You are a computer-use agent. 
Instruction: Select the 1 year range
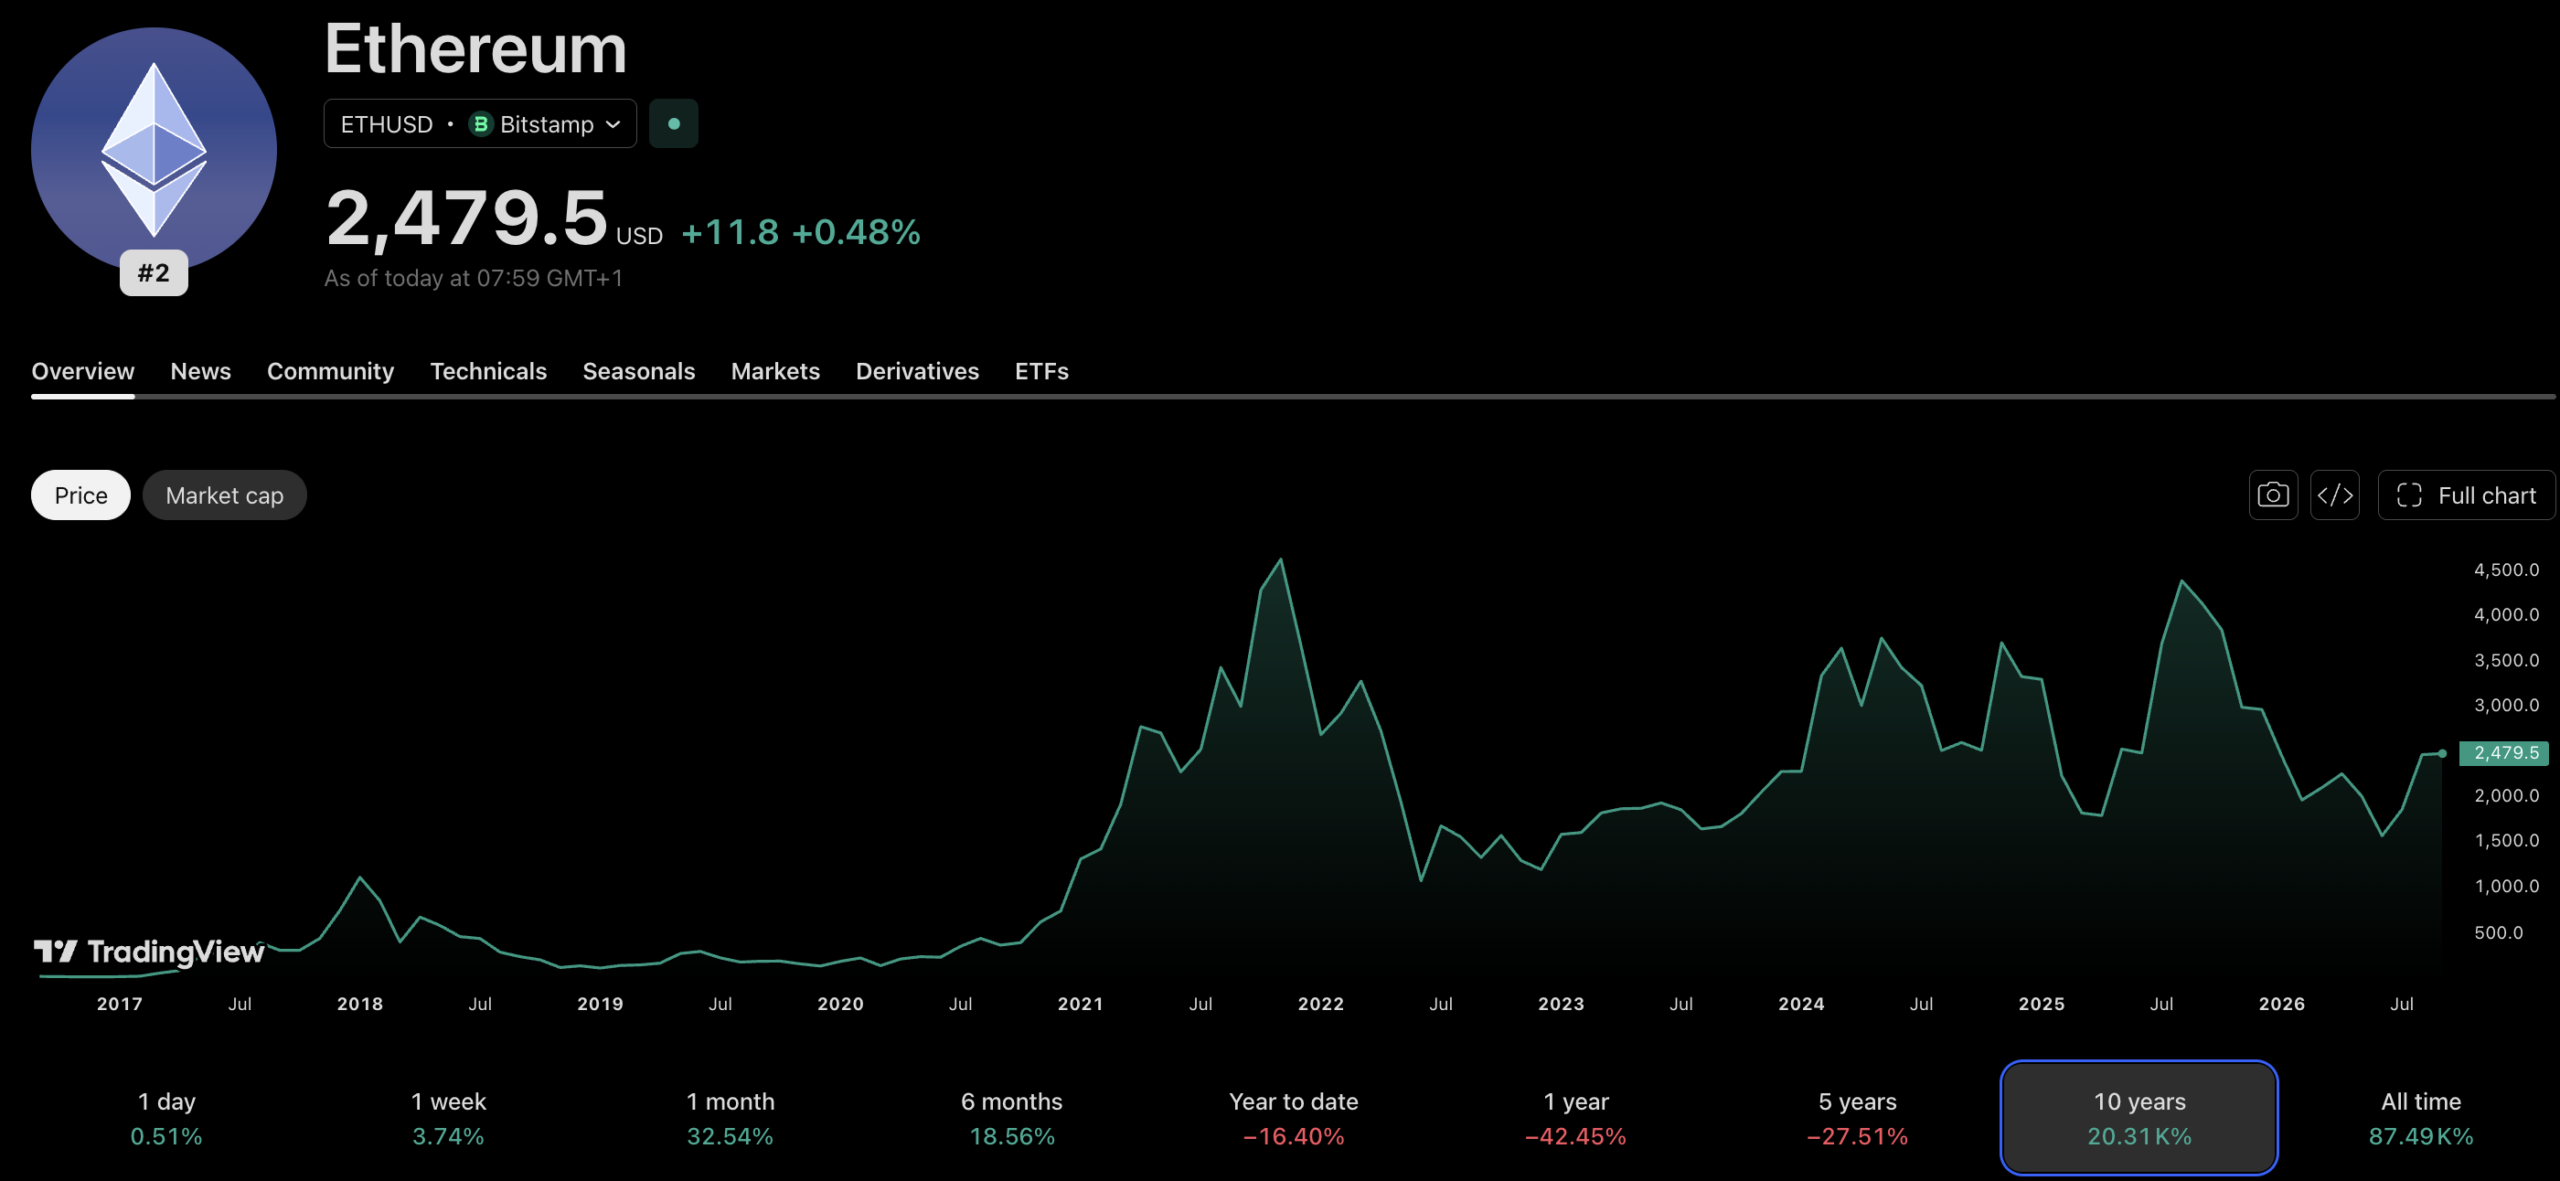(x=1576, y=1118)
